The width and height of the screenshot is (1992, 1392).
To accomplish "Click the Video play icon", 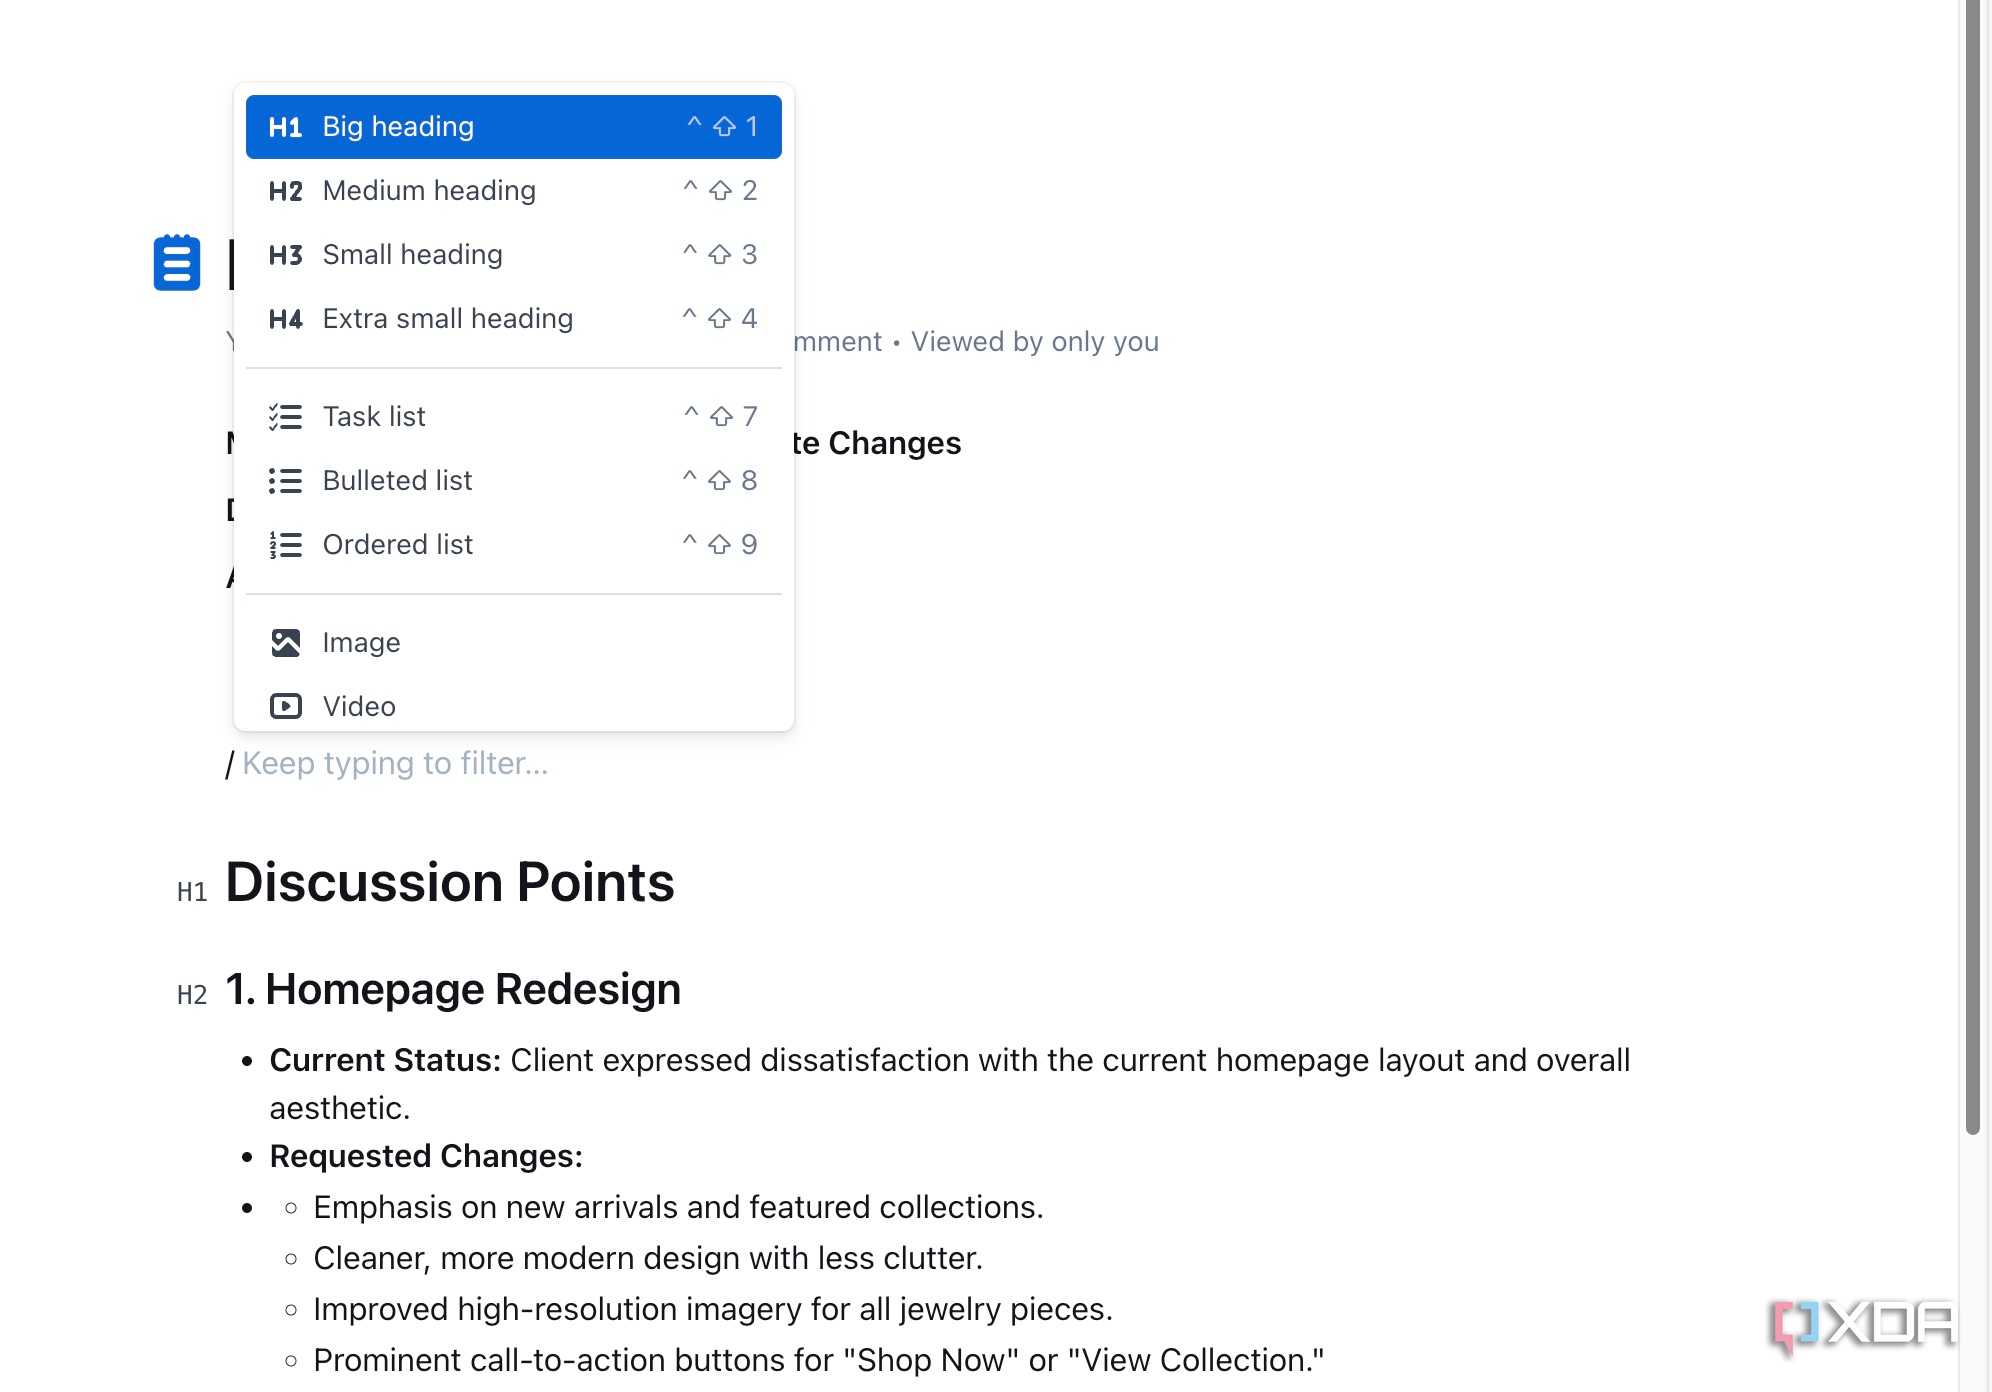I will pyautogui.click(x=285, y=707).
